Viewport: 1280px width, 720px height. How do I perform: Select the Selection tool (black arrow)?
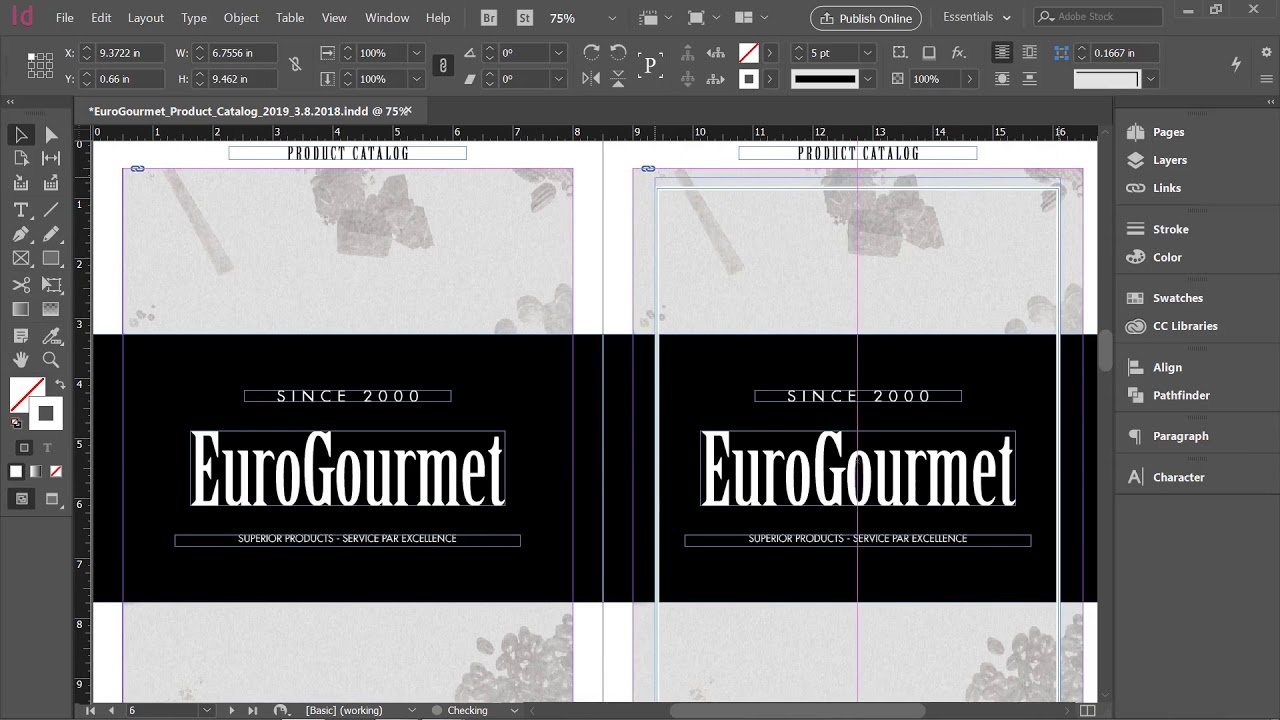coord(21,135)
